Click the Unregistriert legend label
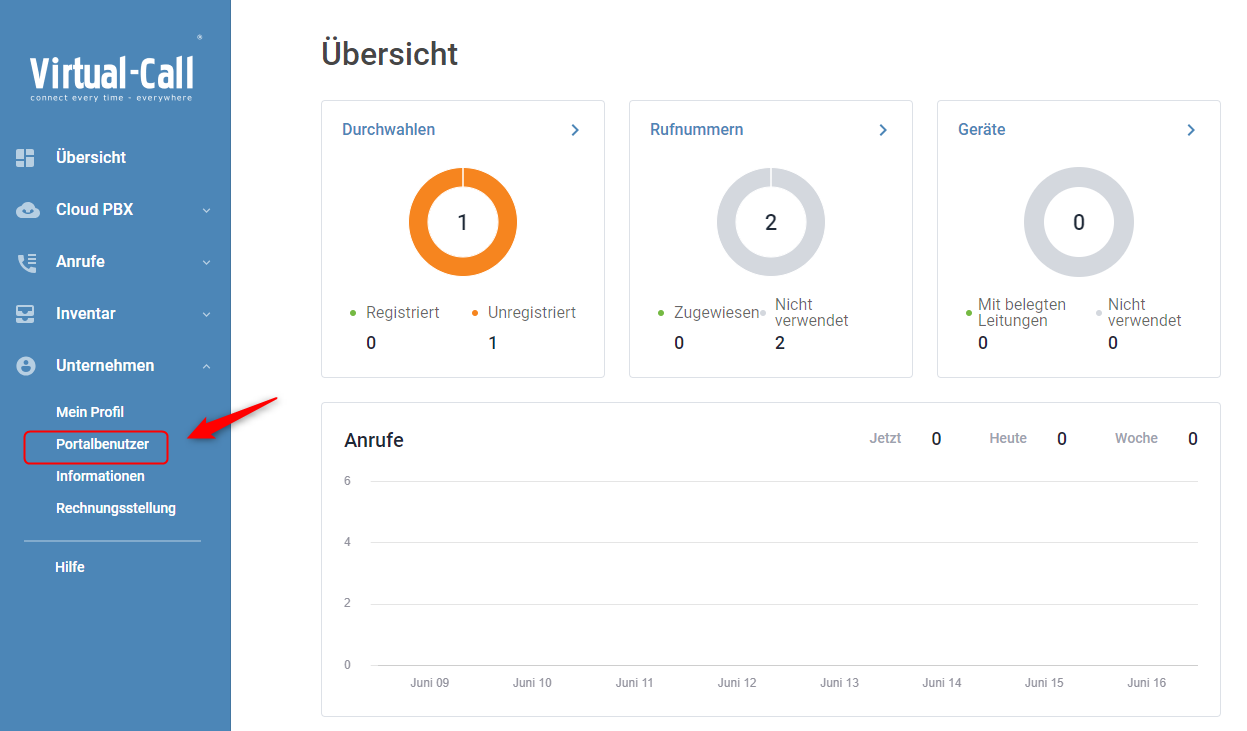Image resolution: width=1247 pixels, height=731 pixels. pos(532,313)
